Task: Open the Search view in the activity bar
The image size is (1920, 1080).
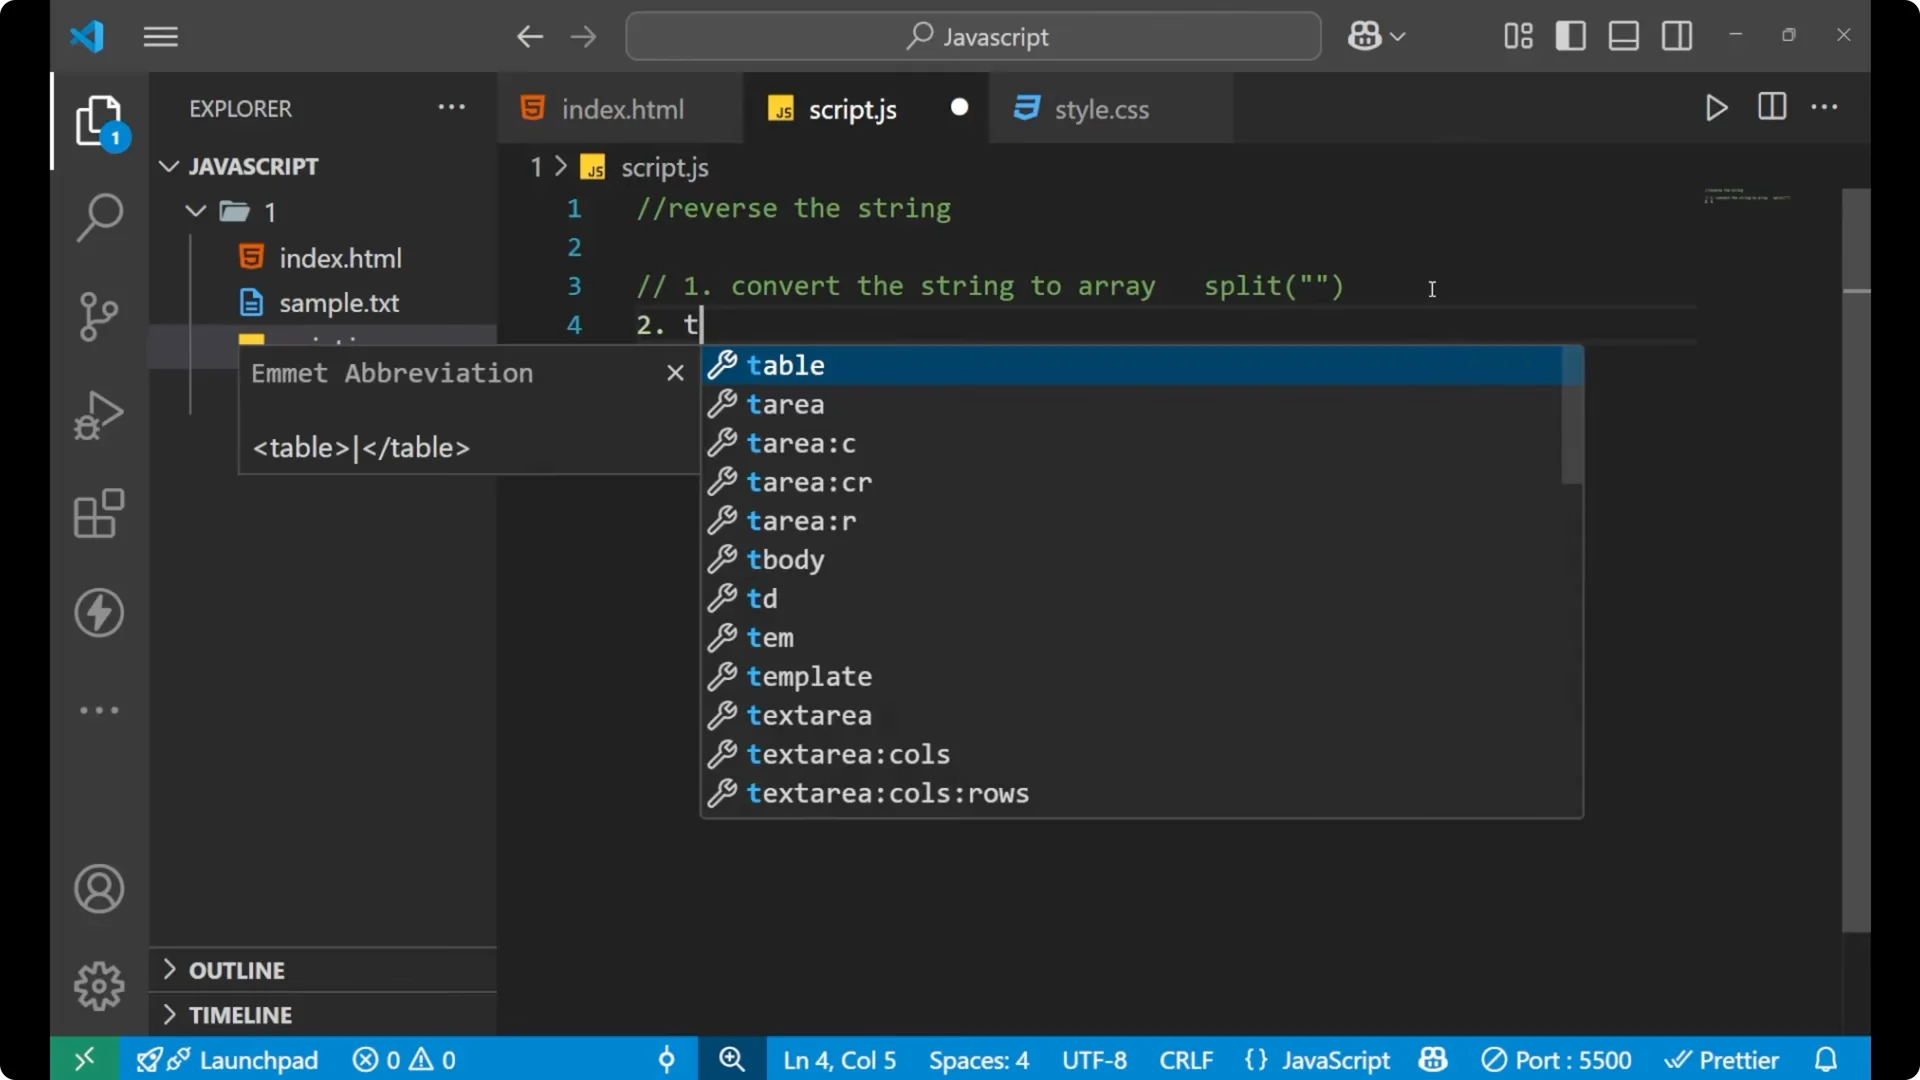Action: pyautogui.click(x=98, y=216)
